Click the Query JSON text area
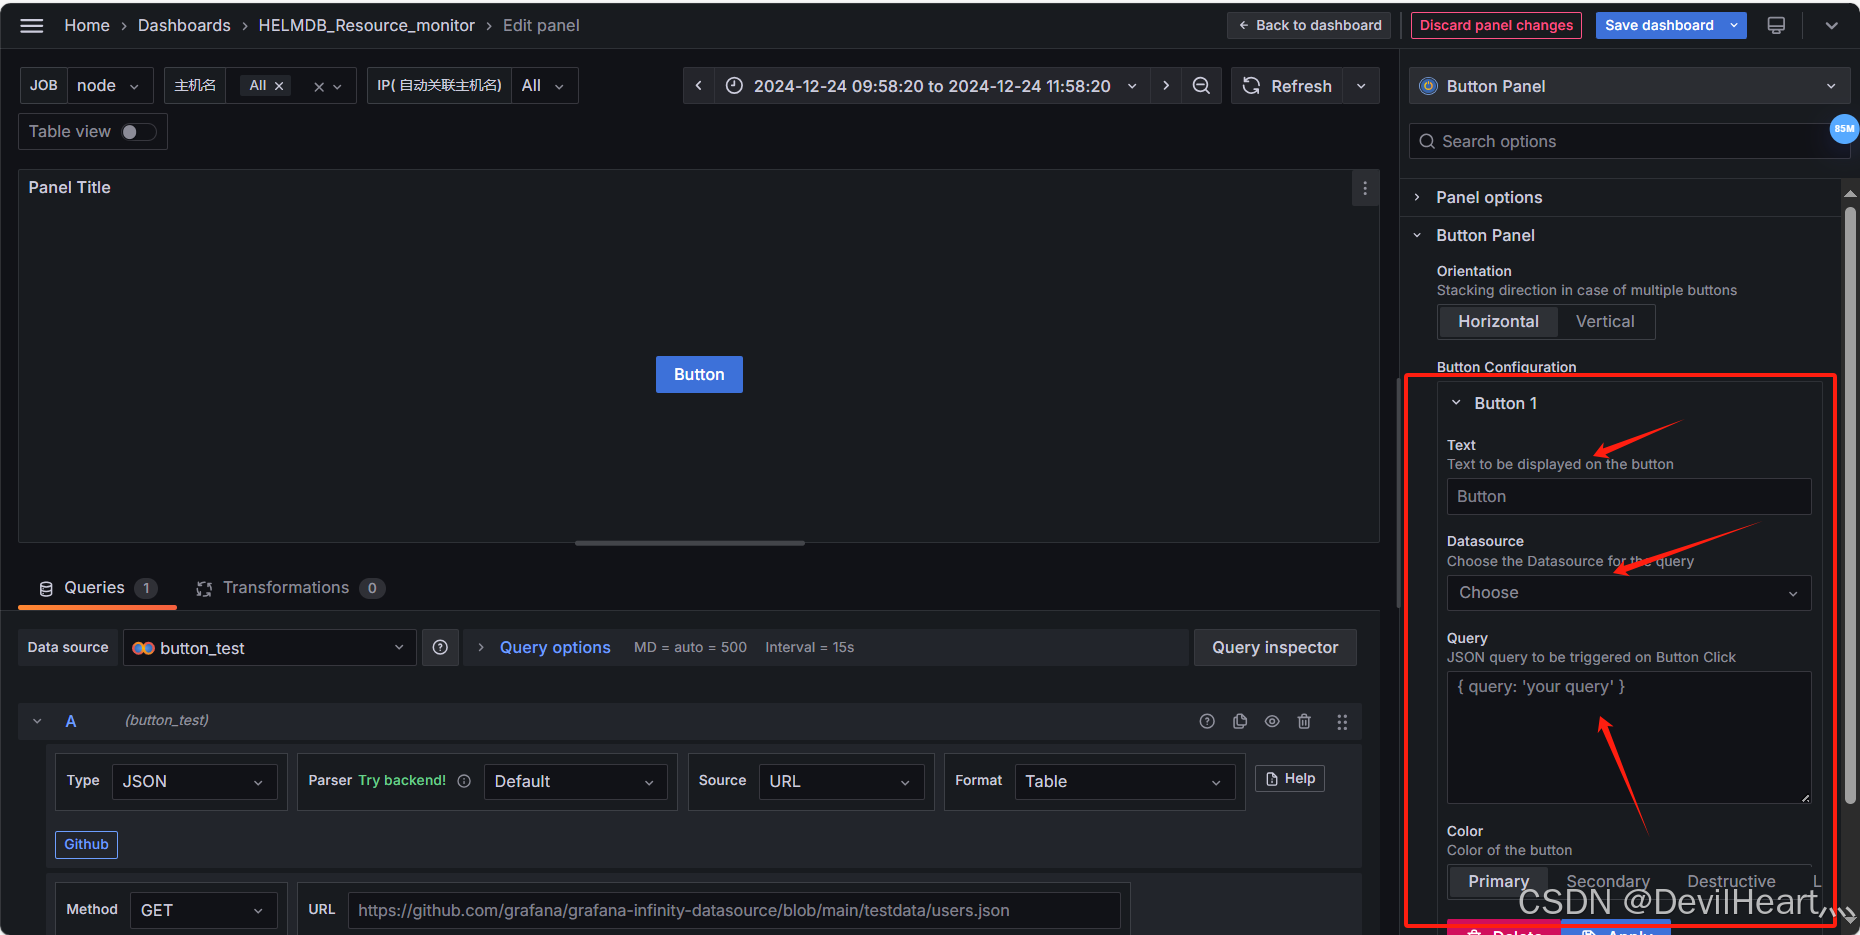This screenshot has width=1860, height=935. 1628,737
